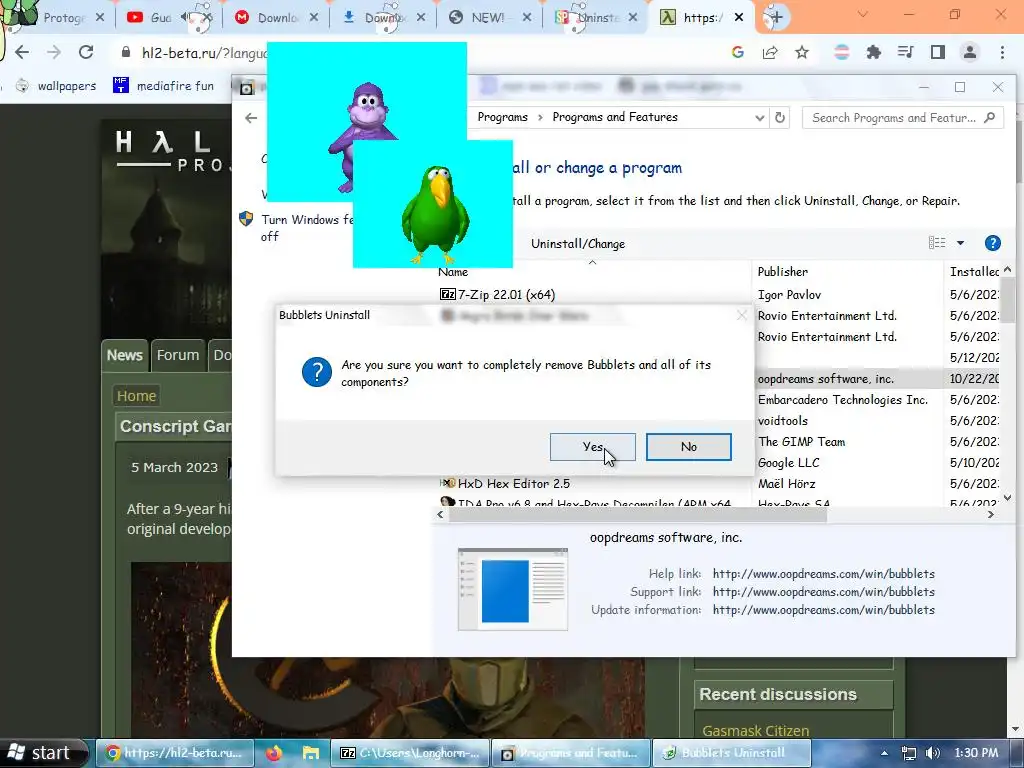Open Firefox from the taskbar
Viewport: 1024px width, 768px height.
(274, 753)
